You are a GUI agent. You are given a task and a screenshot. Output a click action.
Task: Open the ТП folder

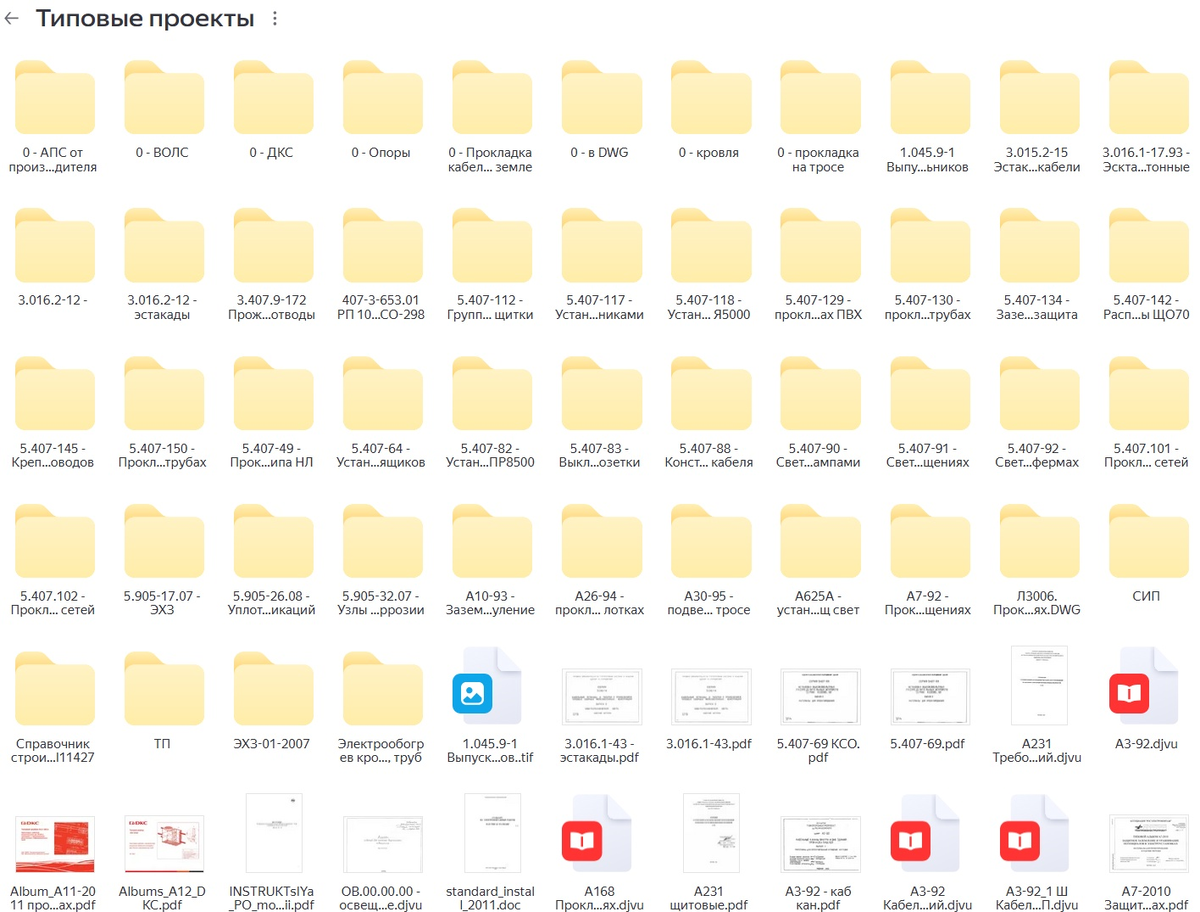pyautogui.click(x=164, y=690)
